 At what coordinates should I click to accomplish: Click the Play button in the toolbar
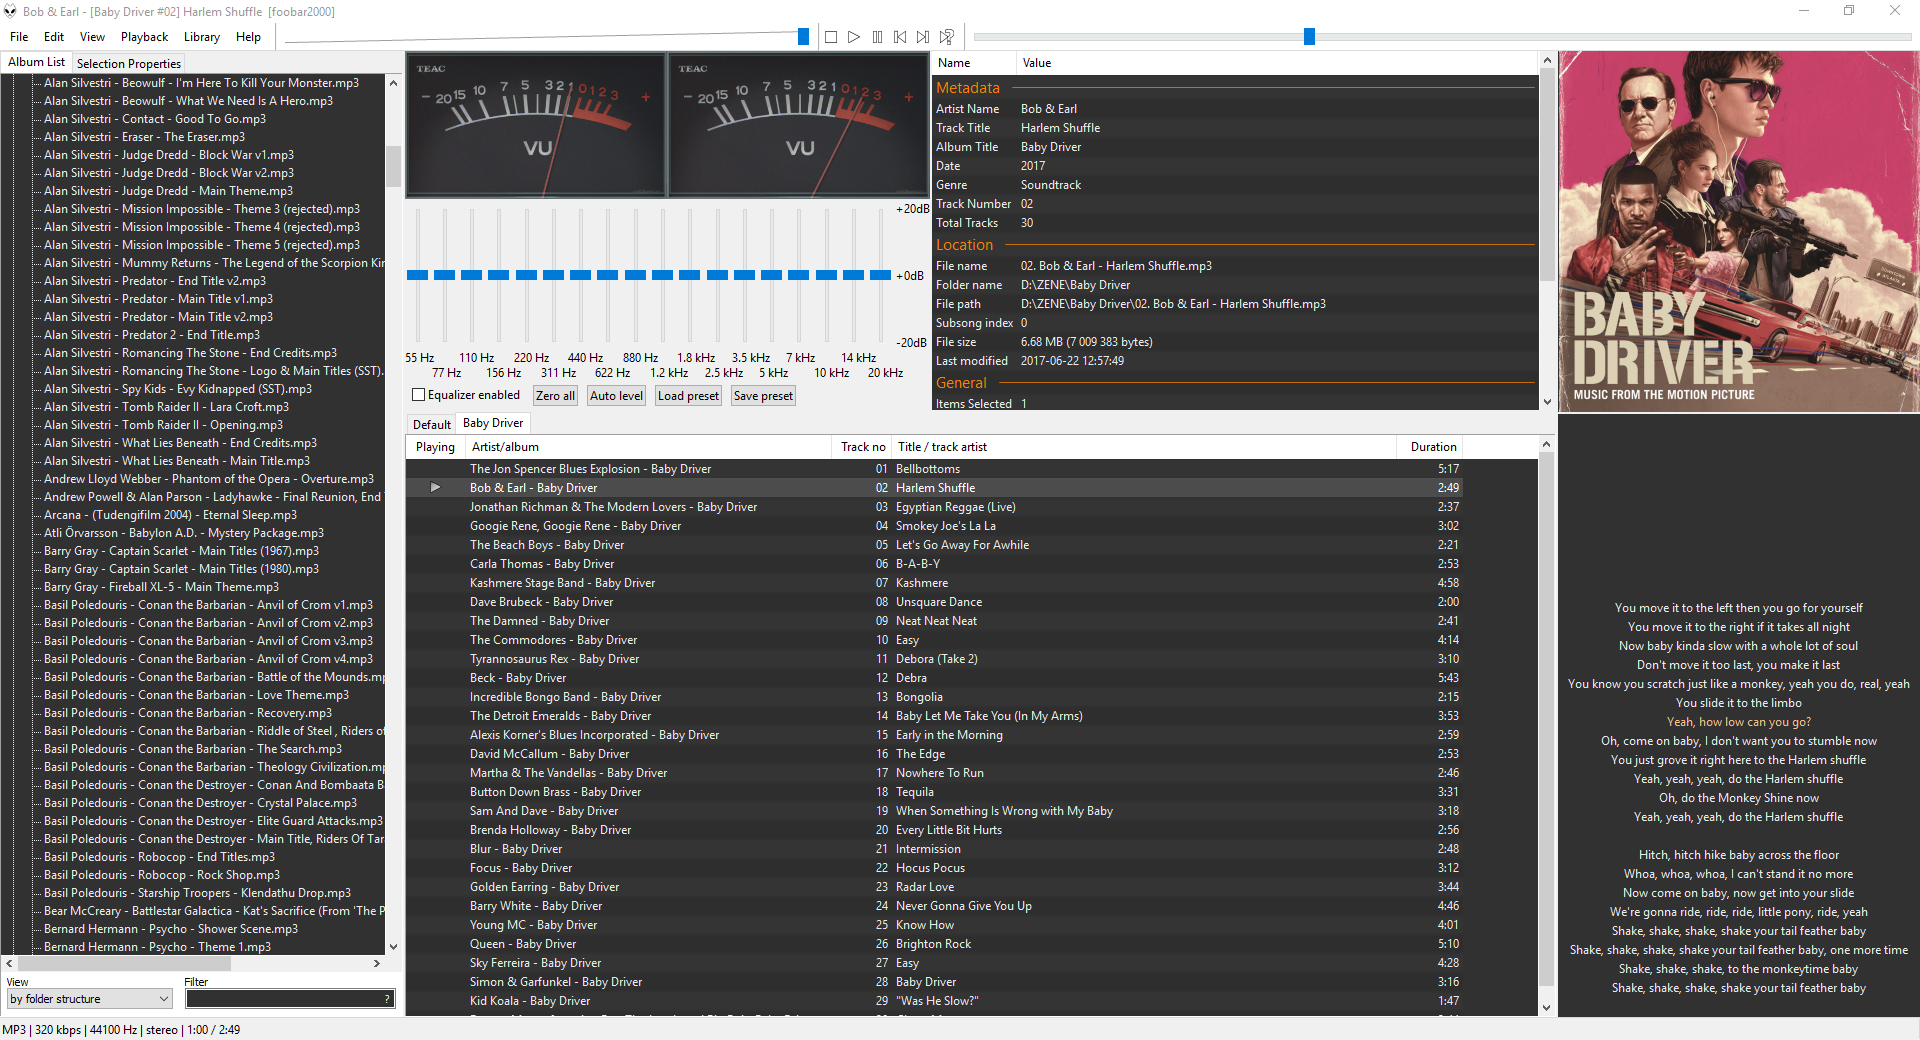click(854, 37)
